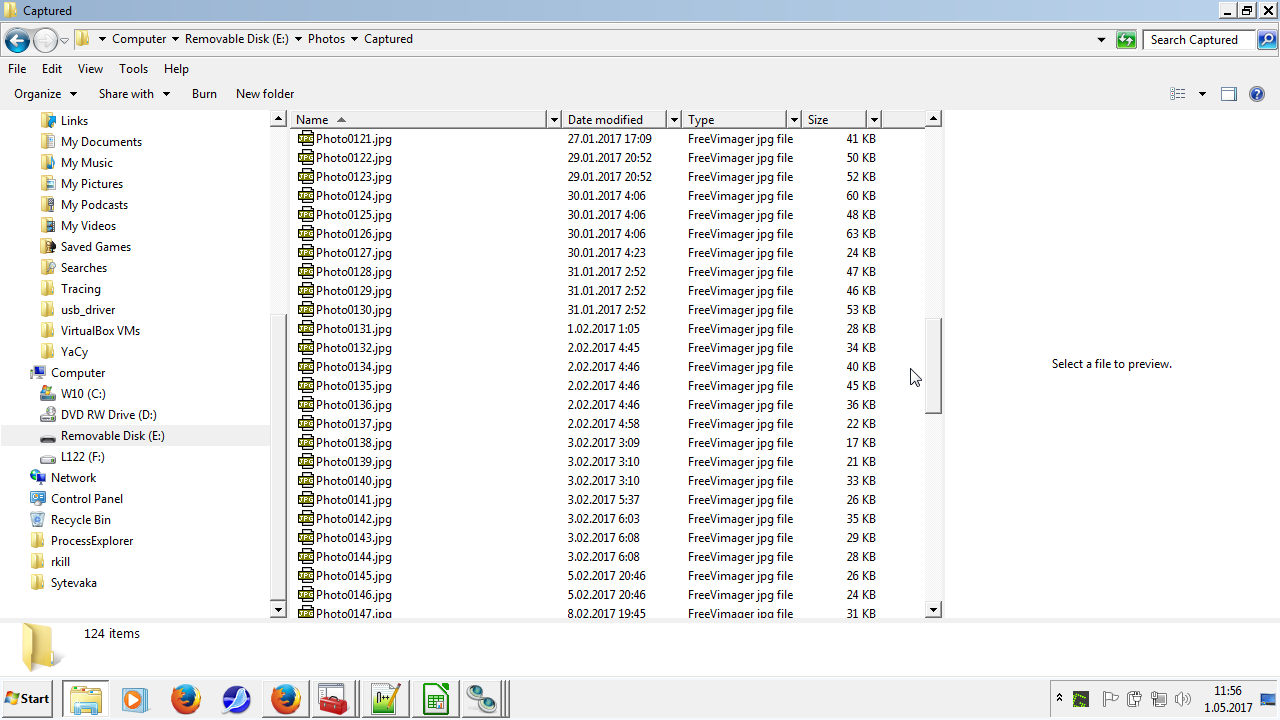The image size is (1280, 720).
Task: Select Computer in navigation tree
Action: tap(78, 373)
